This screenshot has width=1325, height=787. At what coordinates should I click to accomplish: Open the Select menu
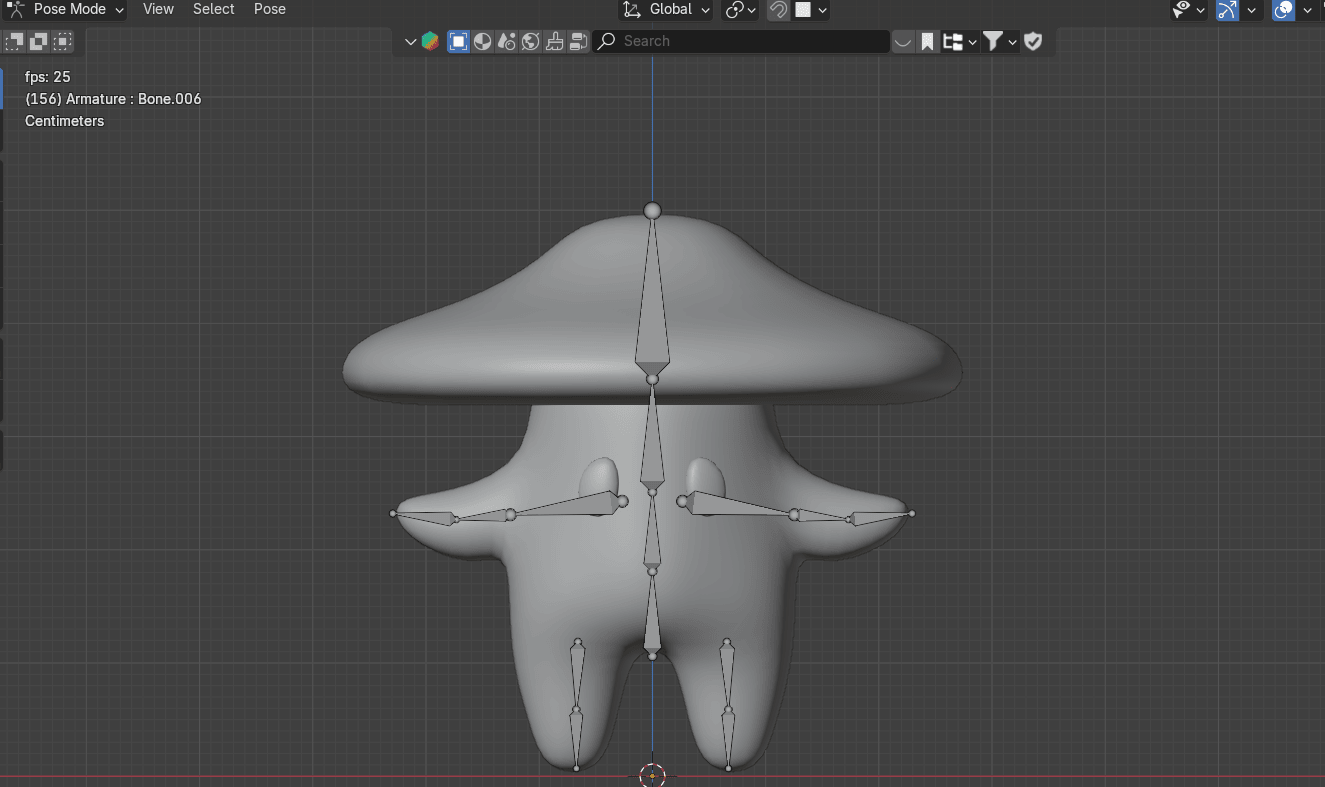[213, 10]
